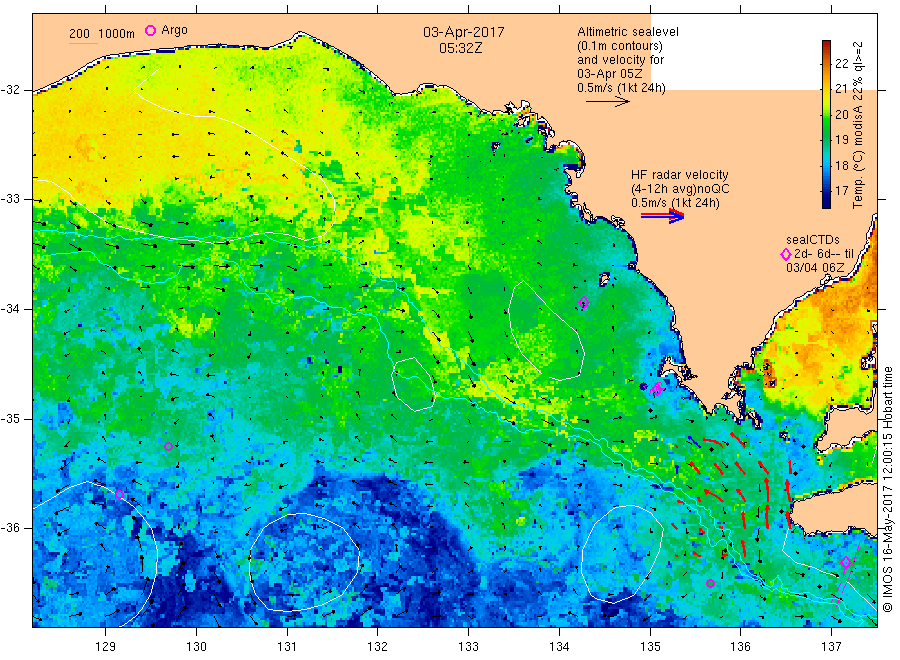
Task: Click the '130' longitude axis label
Action: pos(196,647)
